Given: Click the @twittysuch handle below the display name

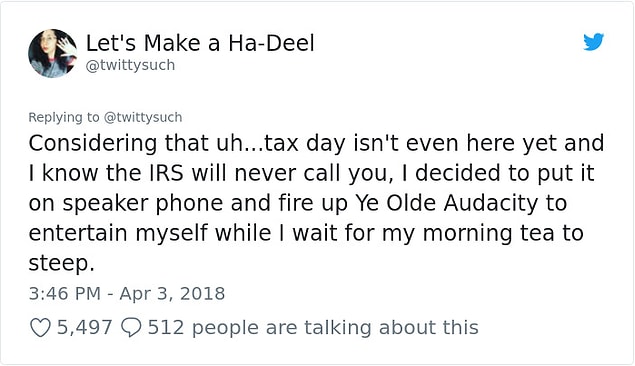Looking at the screenshot, I should point(130,65).
